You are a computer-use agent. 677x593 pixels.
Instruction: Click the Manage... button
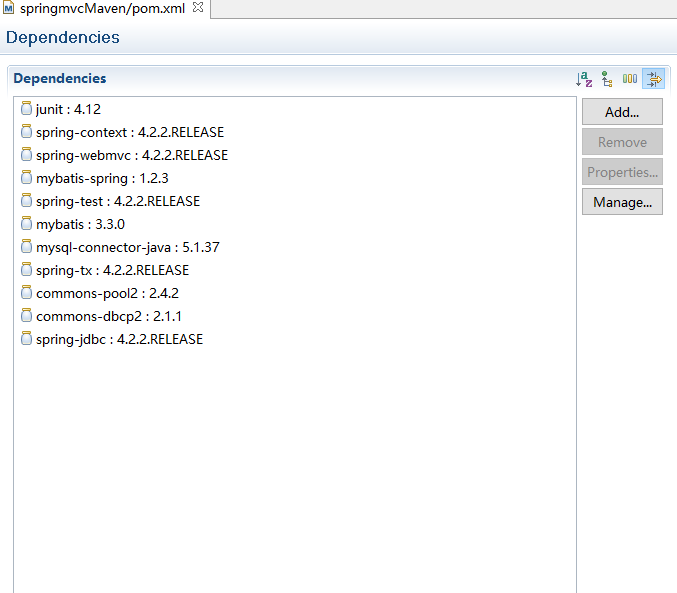pyautogui.click(x=622, y=202)
